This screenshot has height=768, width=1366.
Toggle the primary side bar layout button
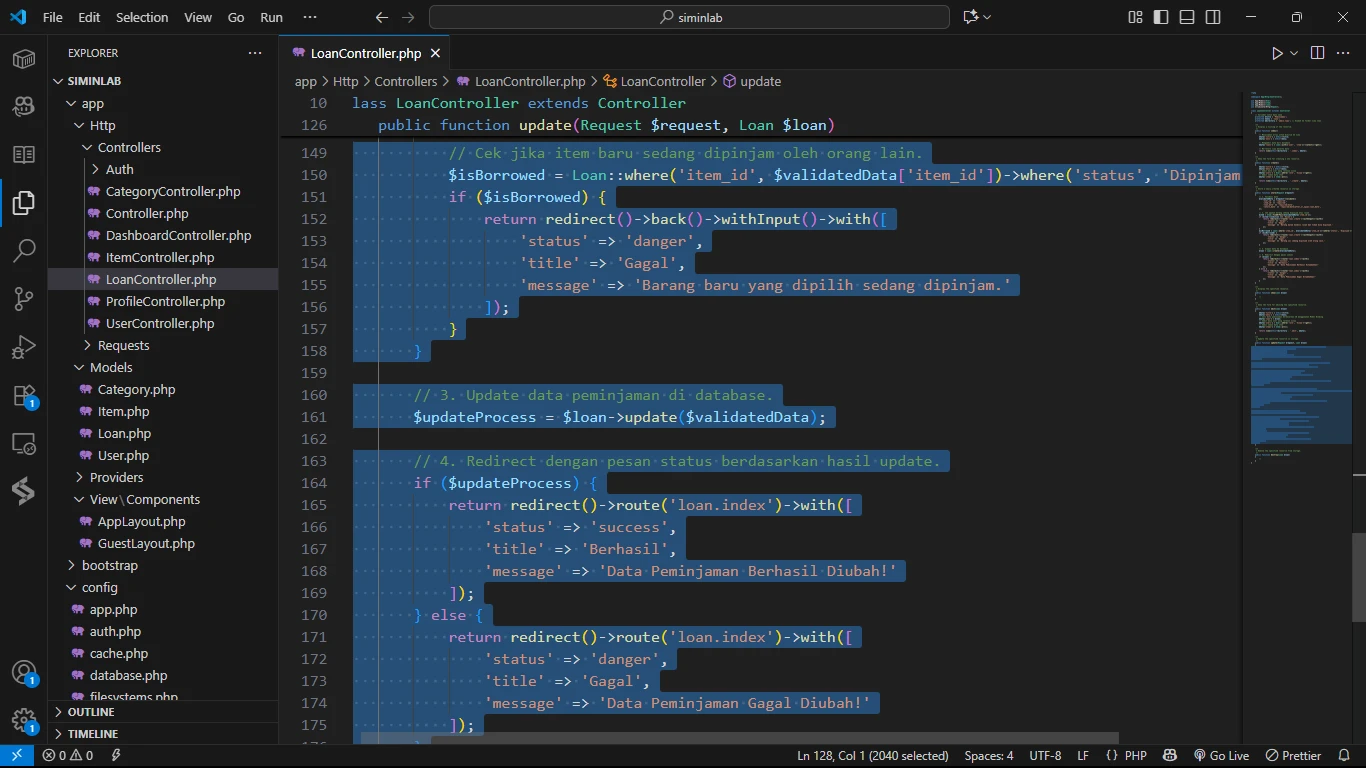pyautogui.click(x=1161, y=17)
